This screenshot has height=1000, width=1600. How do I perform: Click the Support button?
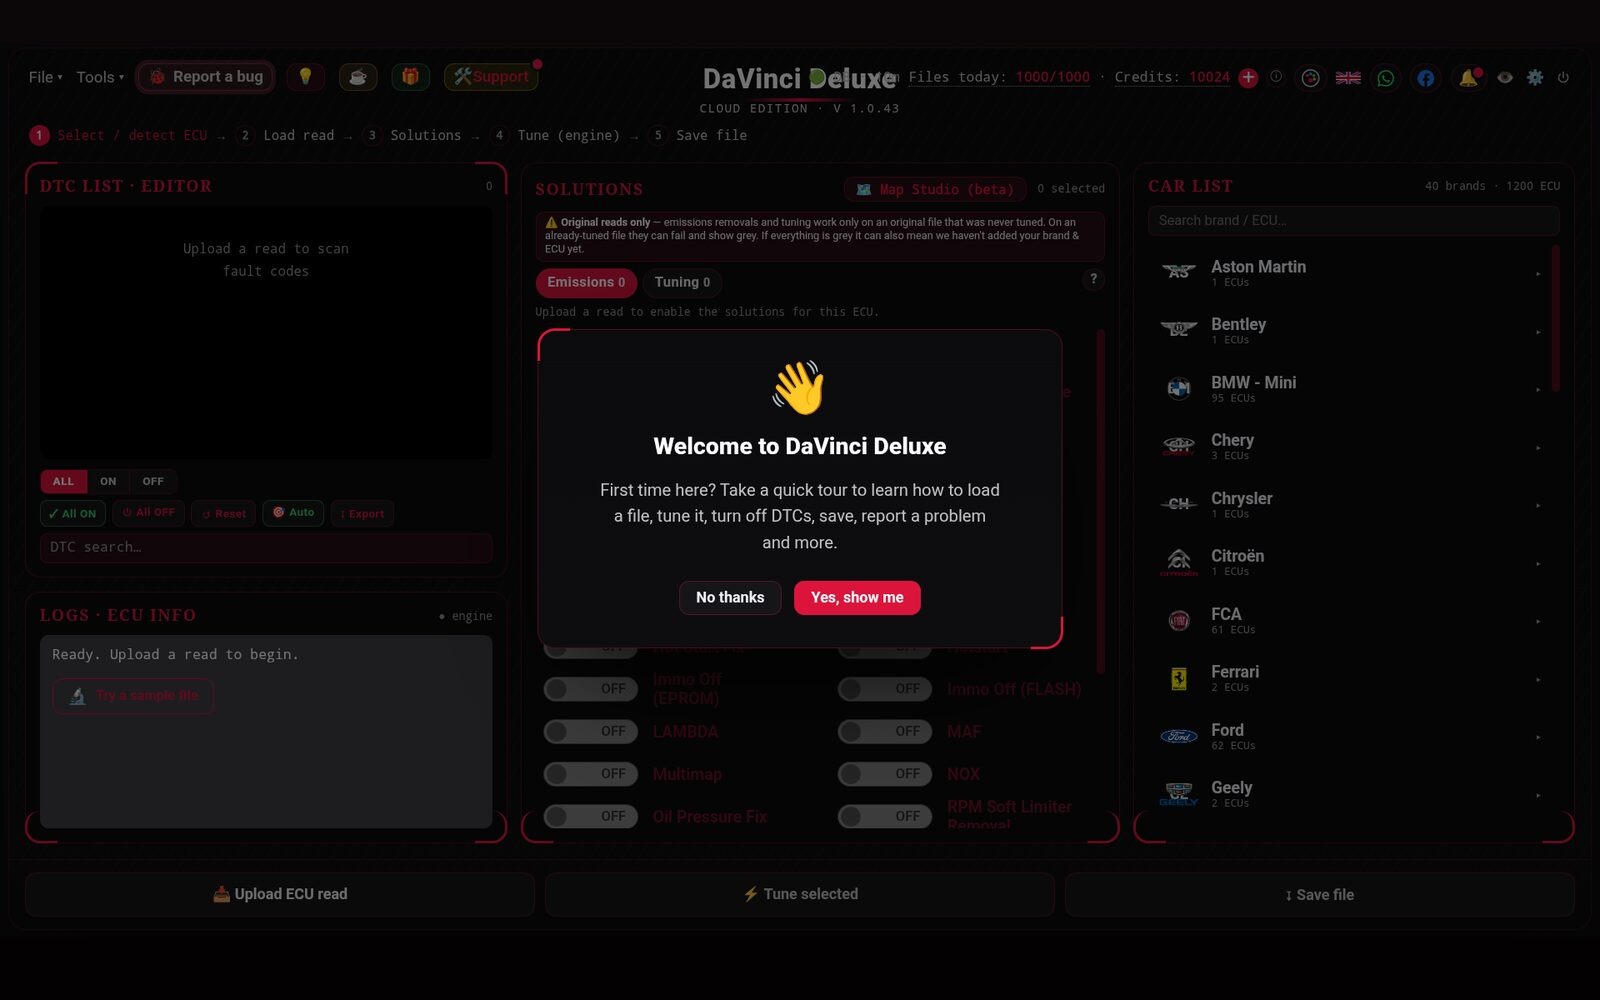(491, 77)
